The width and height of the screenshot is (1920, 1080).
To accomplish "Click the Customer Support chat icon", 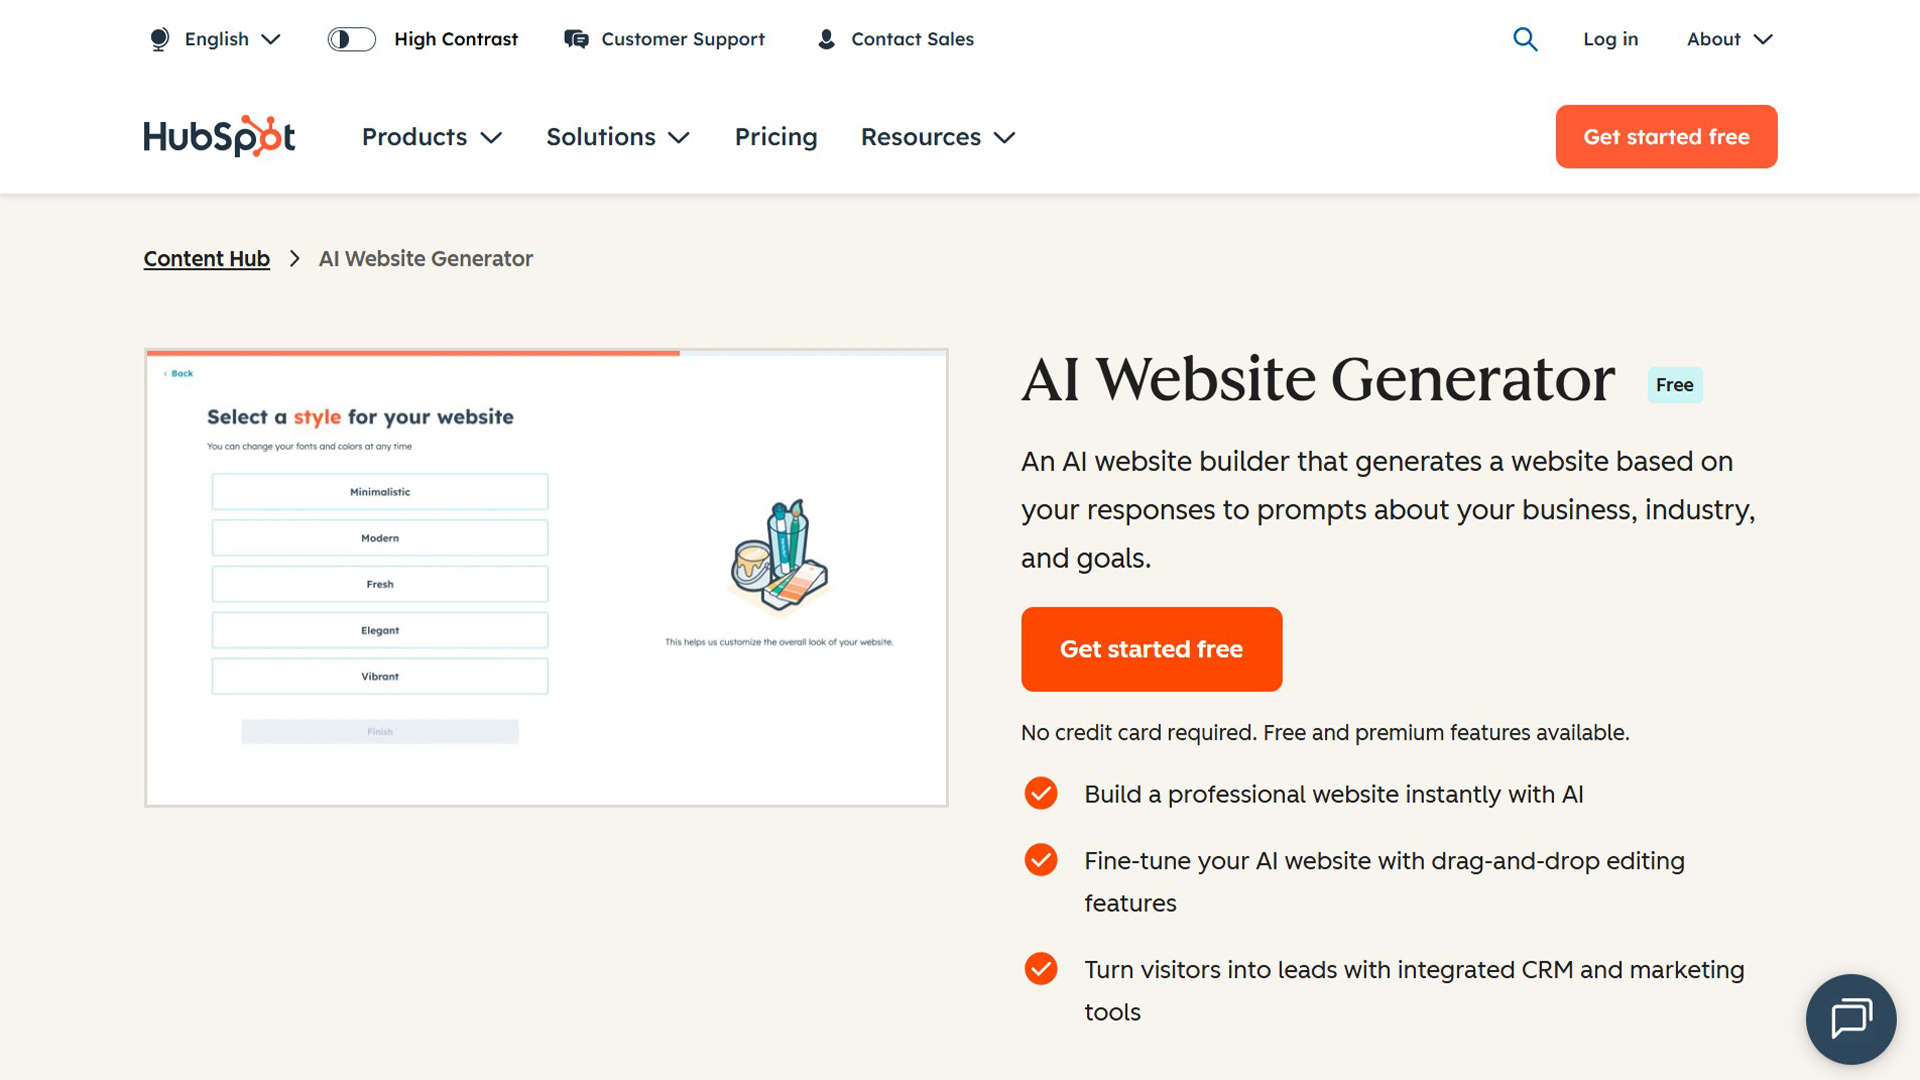I will 576,39.
